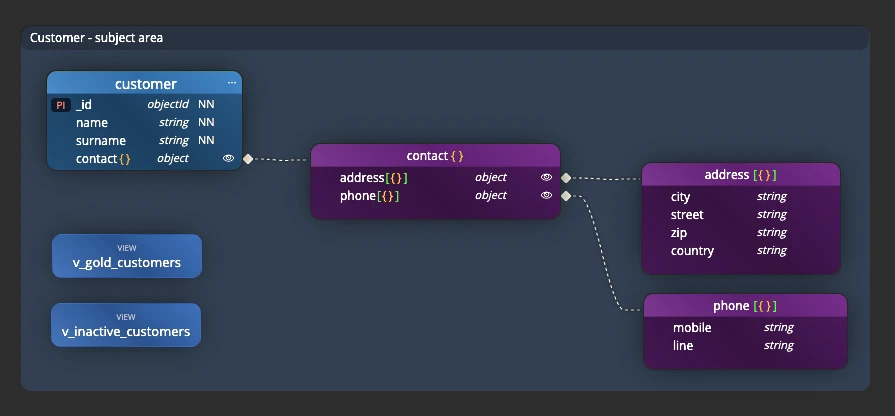The height and width of the screenshot is (416, 895).
Task: Select the _id field in customer
Action: click(144, 105)
